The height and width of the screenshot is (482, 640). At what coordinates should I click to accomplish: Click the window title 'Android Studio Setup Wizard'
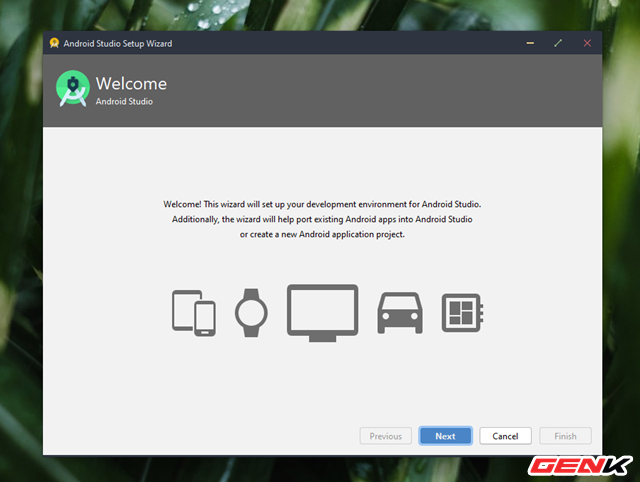coord(117,44)
